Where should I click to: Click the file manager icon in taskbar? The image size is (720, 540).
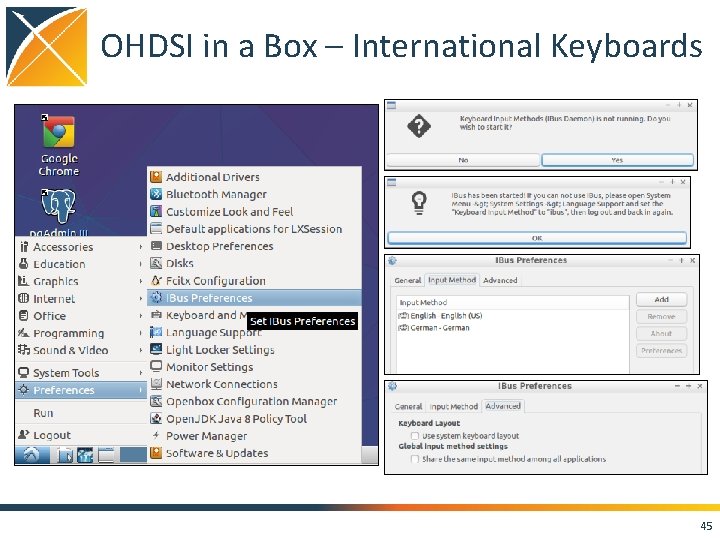pos(65,456)
